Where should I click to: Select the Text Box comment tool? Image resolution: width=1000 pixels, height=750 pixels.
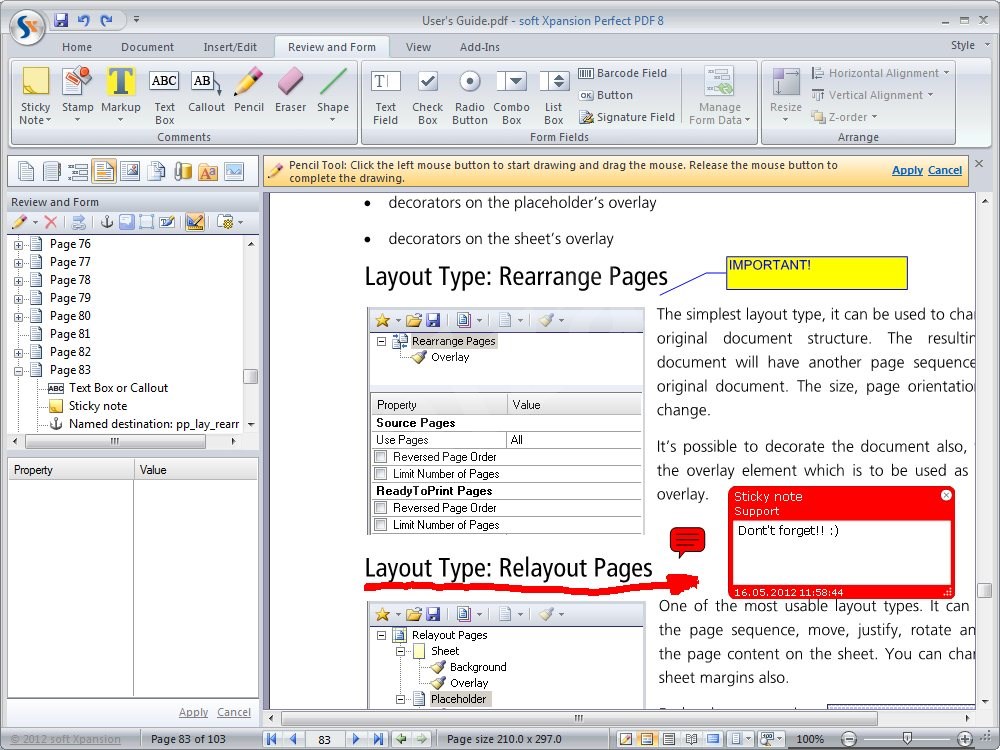click(x=164, y=96)
